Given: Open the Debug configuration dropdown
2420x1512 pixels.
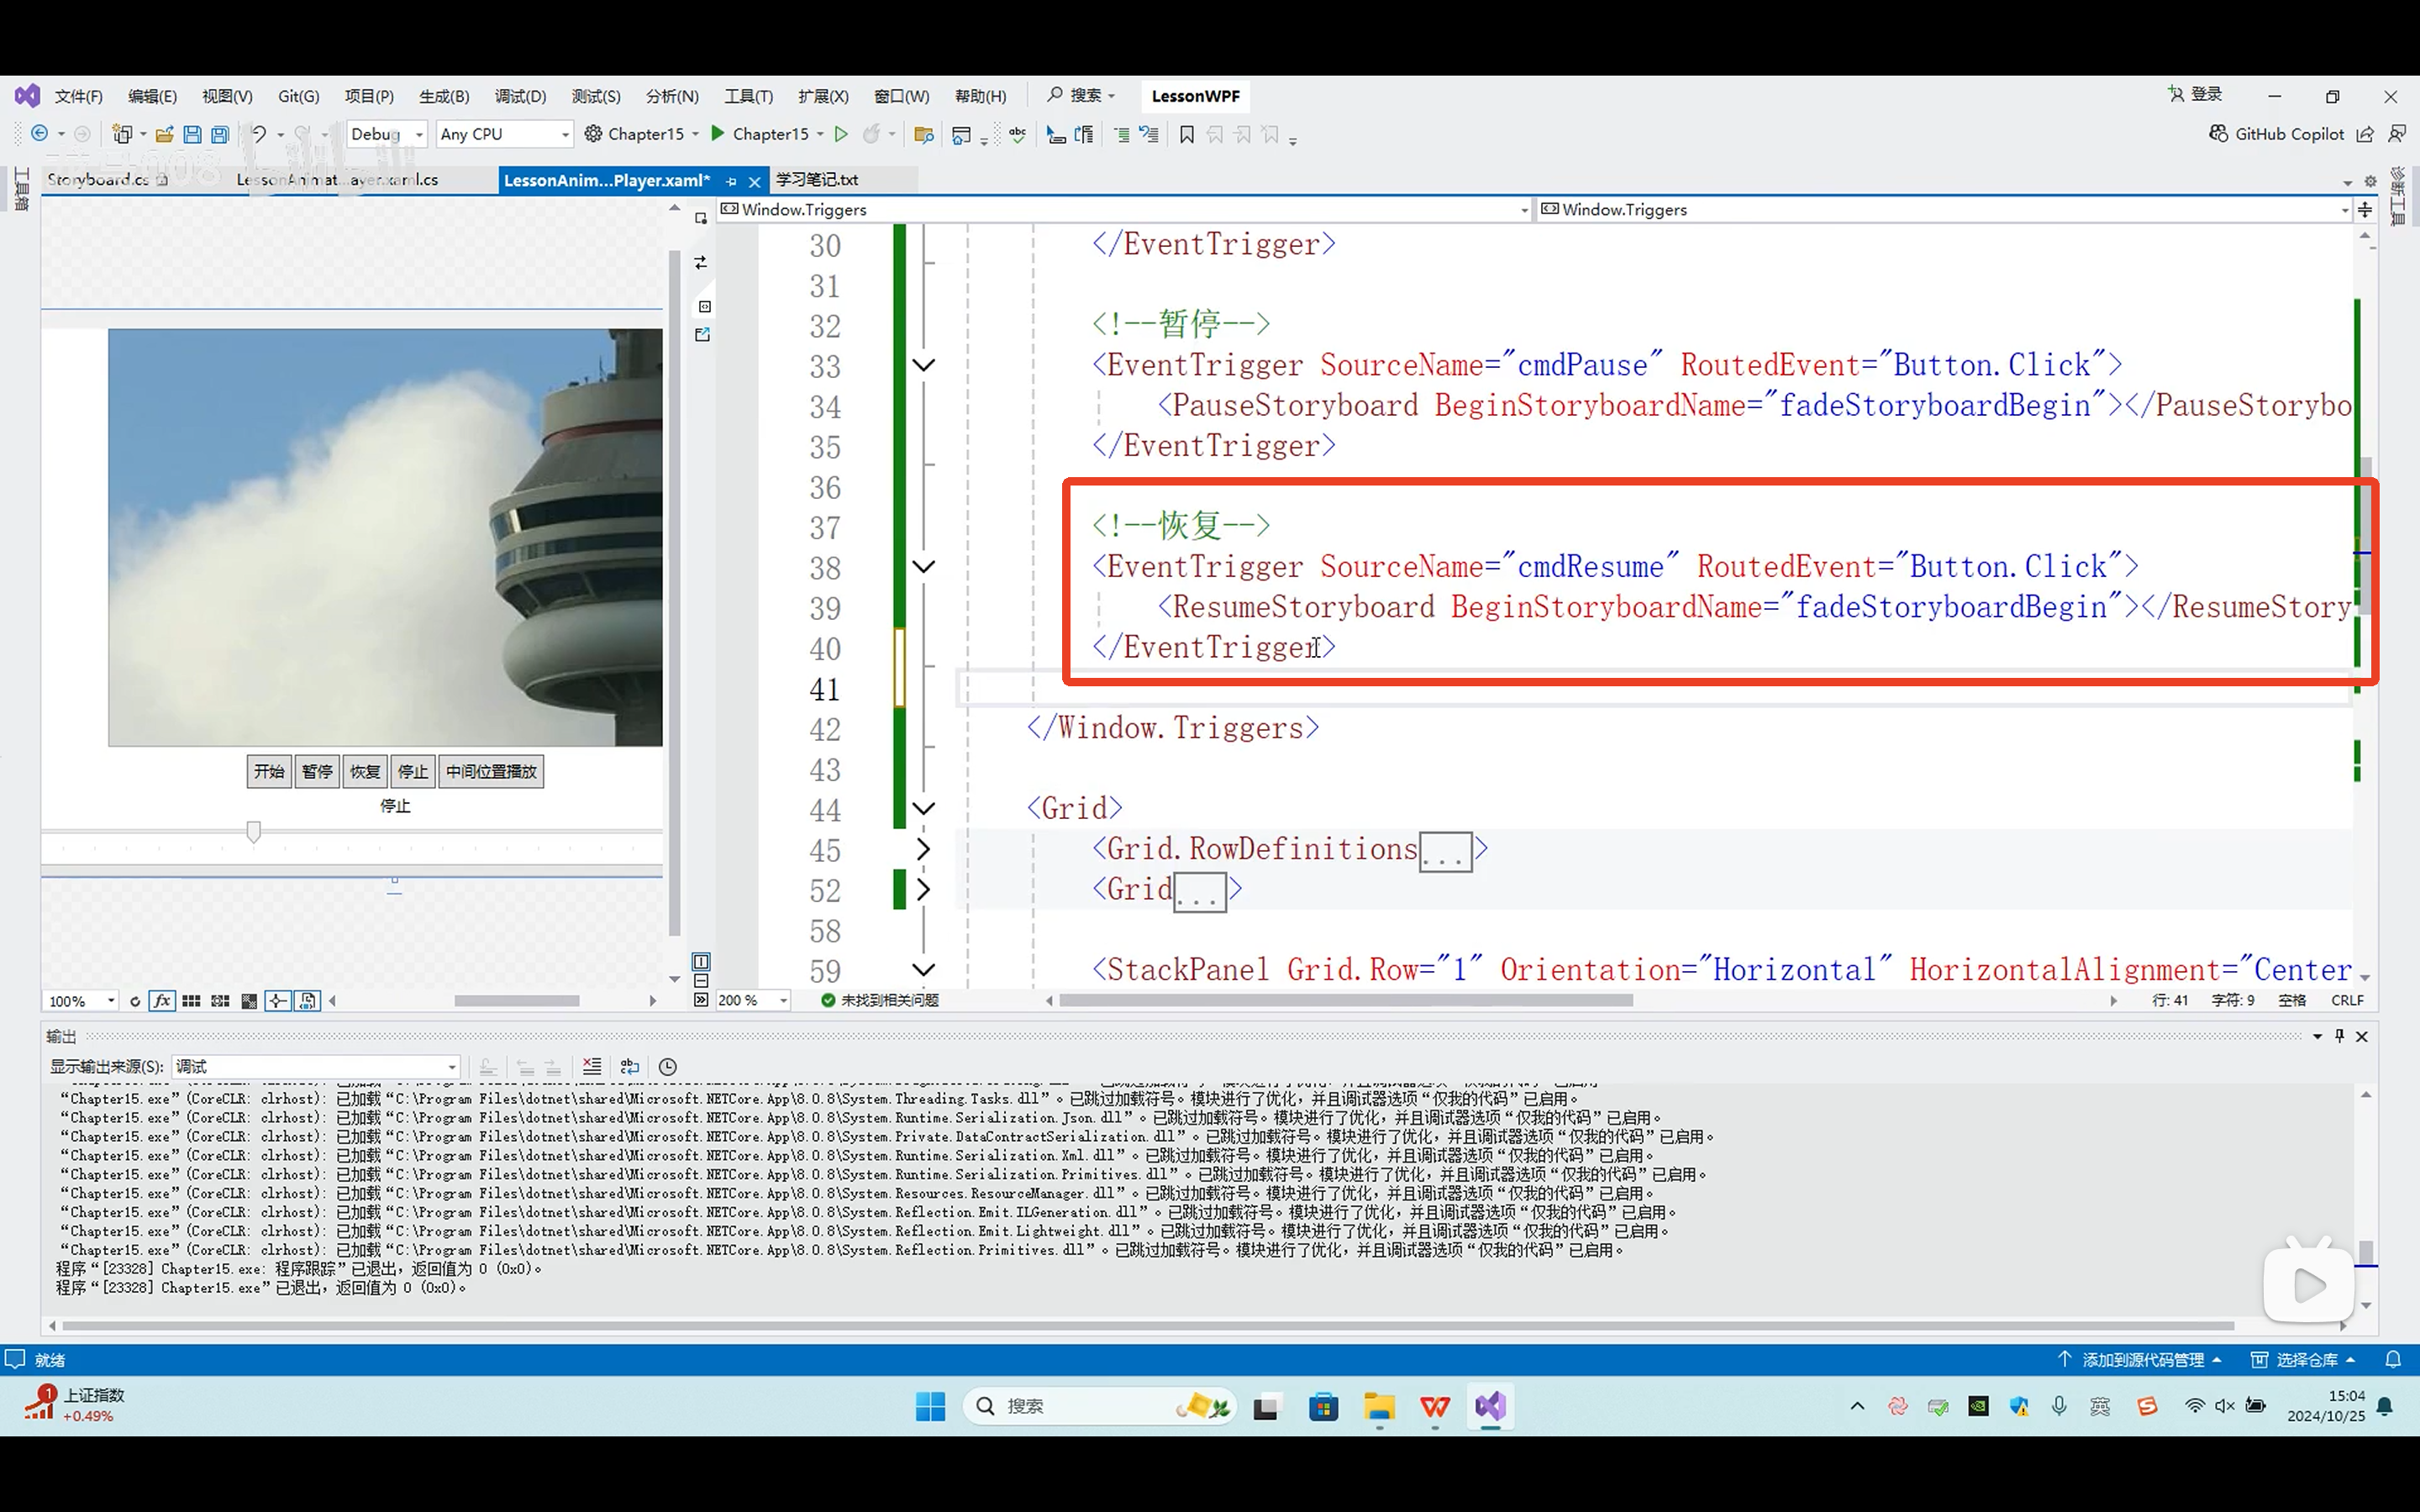Looking at the screenshot, I should click(388, 134).
